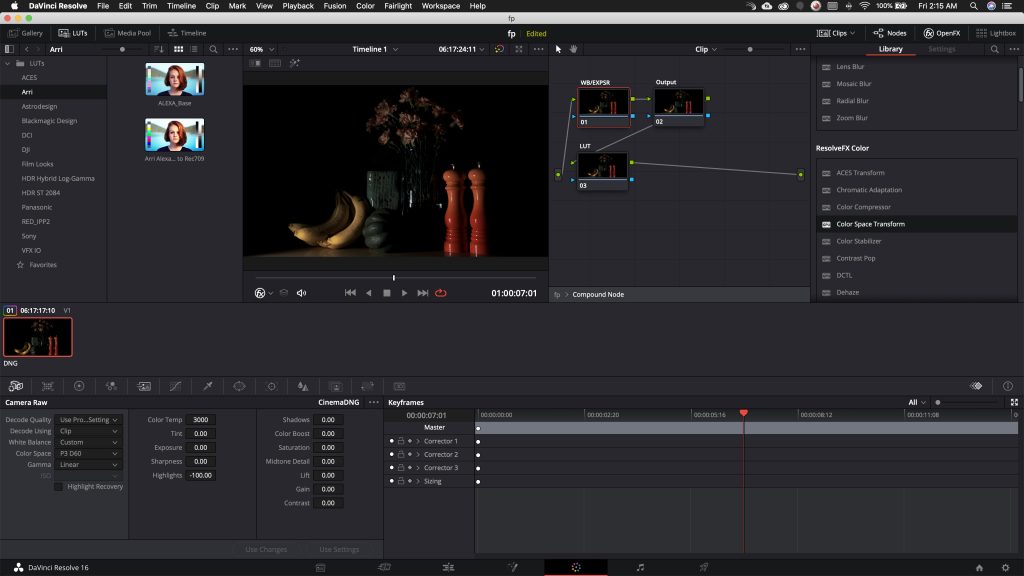The height and width of the screenshot is (576, 1024).
Task: Select the Qualifier eyedropper palette
Action: coord(207,386)
